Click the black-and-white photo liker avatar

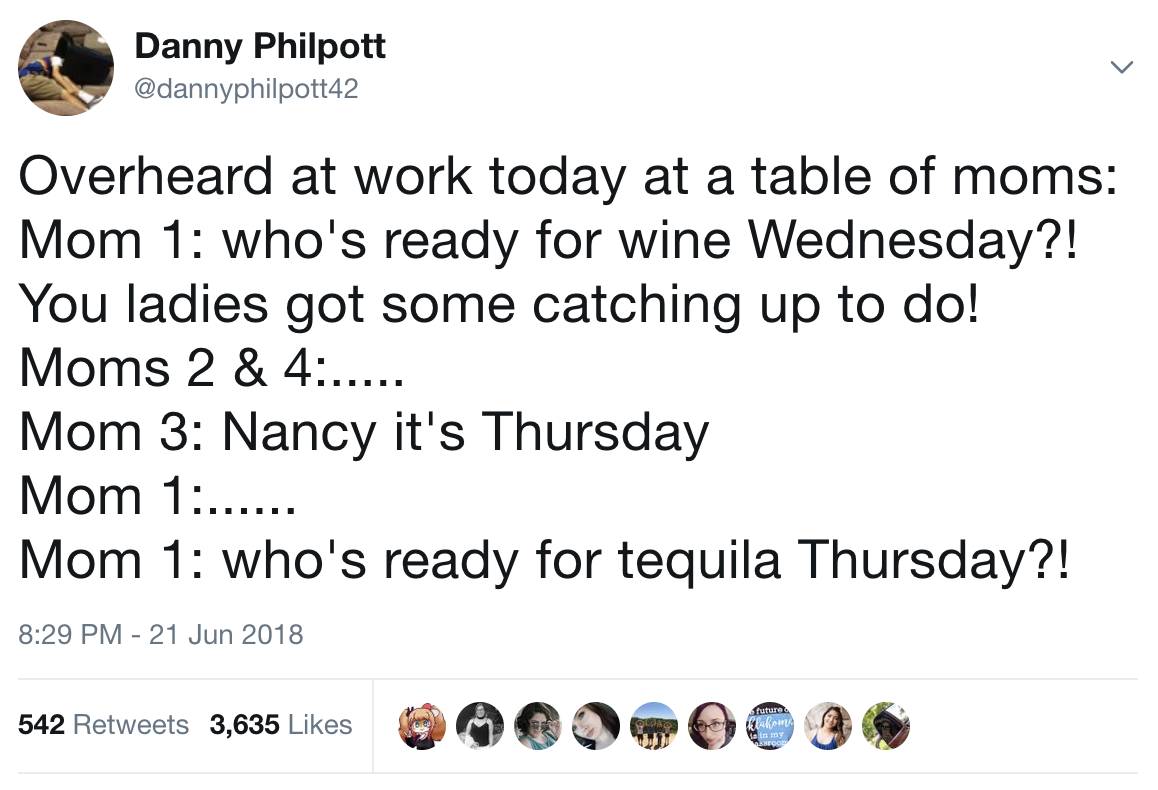480,726
